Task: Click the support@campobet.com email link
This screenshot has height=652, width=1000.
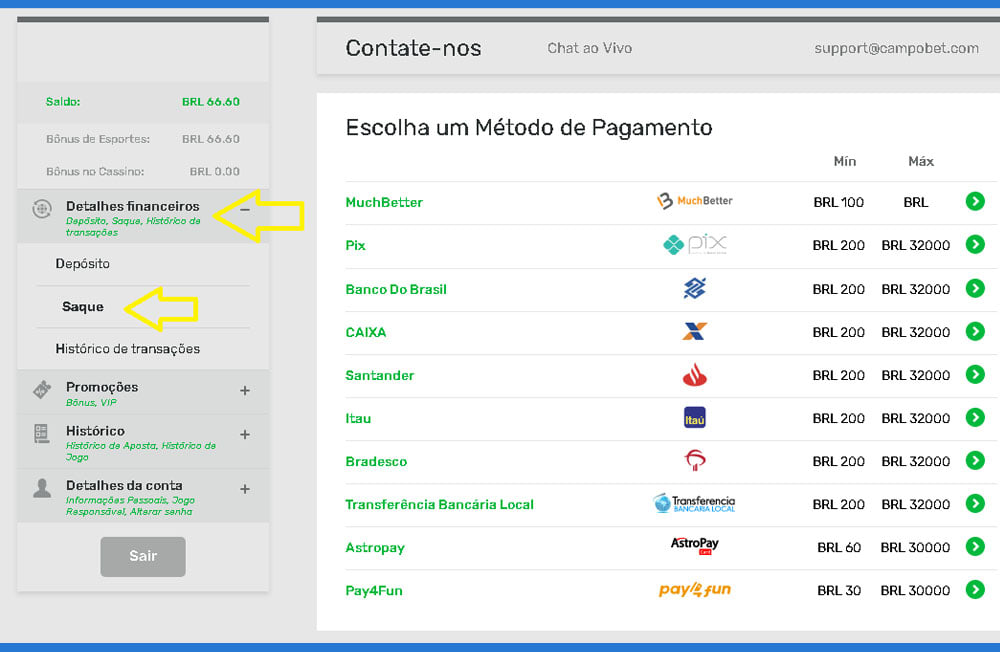Action: point(896,48)
